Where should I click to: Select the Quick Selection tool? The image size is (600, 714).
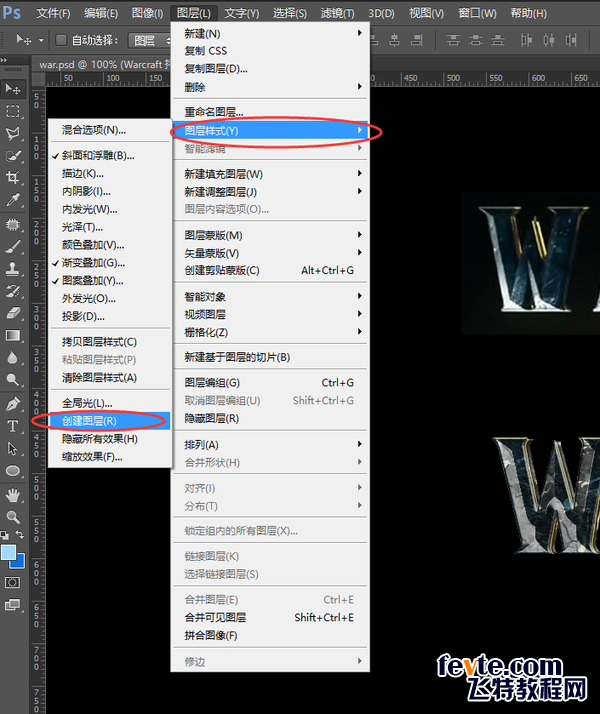pos(13,156)
